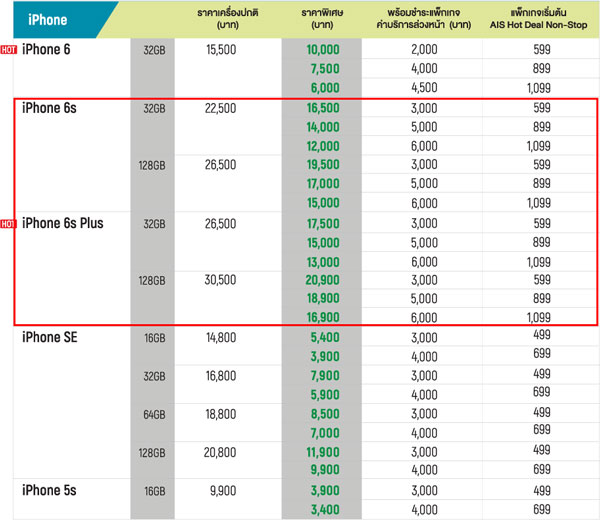Click the HOT badge beside iPhone 6
Image resolution: width=600 pixels, height=520 pixels.
[9, 50]
